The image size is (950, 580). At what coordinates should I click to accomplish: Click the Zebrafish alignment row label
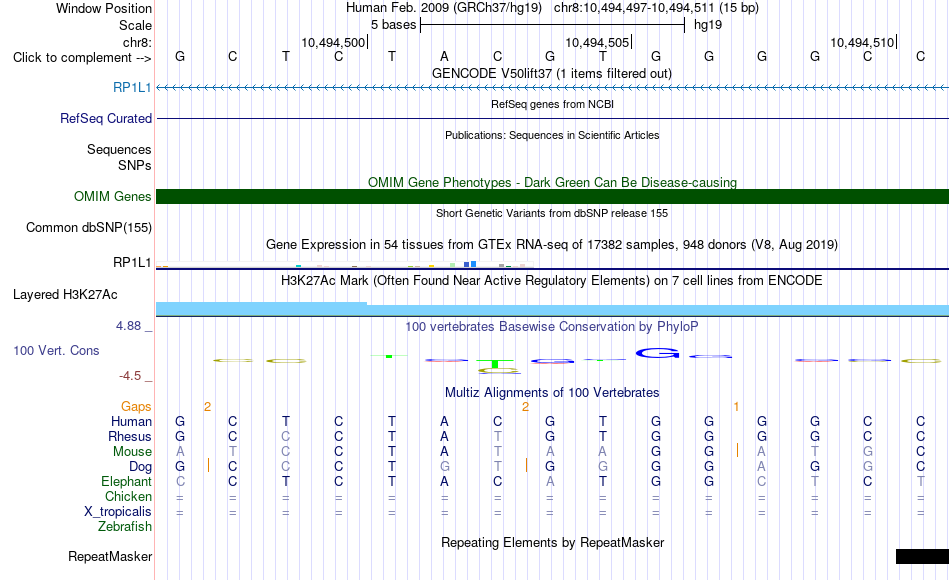(125, 527)
